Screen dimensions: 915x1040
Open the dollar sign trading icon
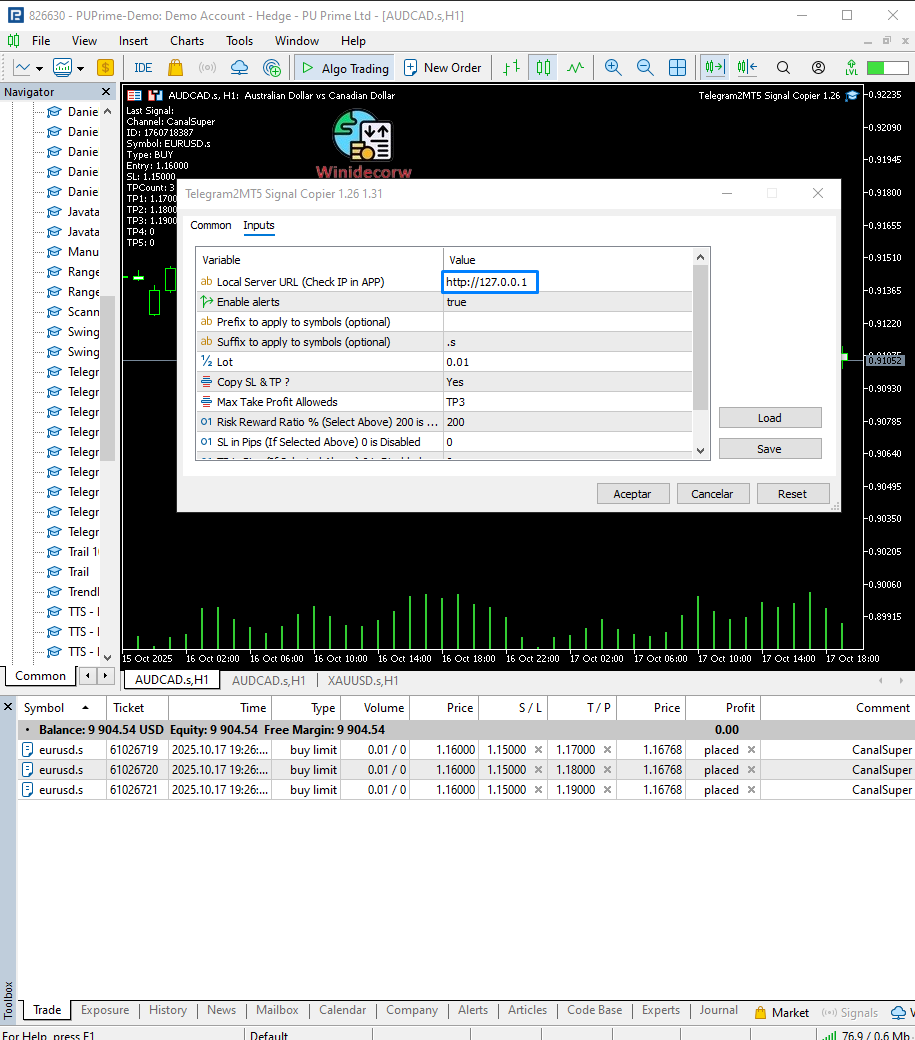click(x=105, y=68)
